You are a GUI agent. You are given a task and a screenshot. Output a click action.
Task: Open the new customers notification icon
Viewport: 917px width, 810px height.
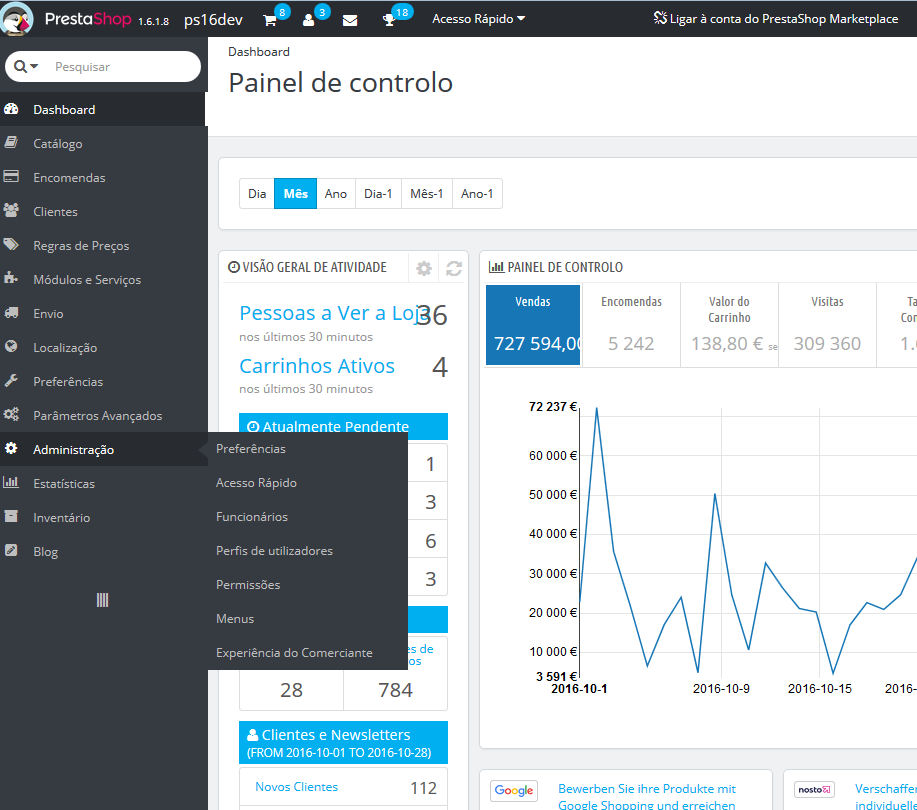(x=309, y=20)
